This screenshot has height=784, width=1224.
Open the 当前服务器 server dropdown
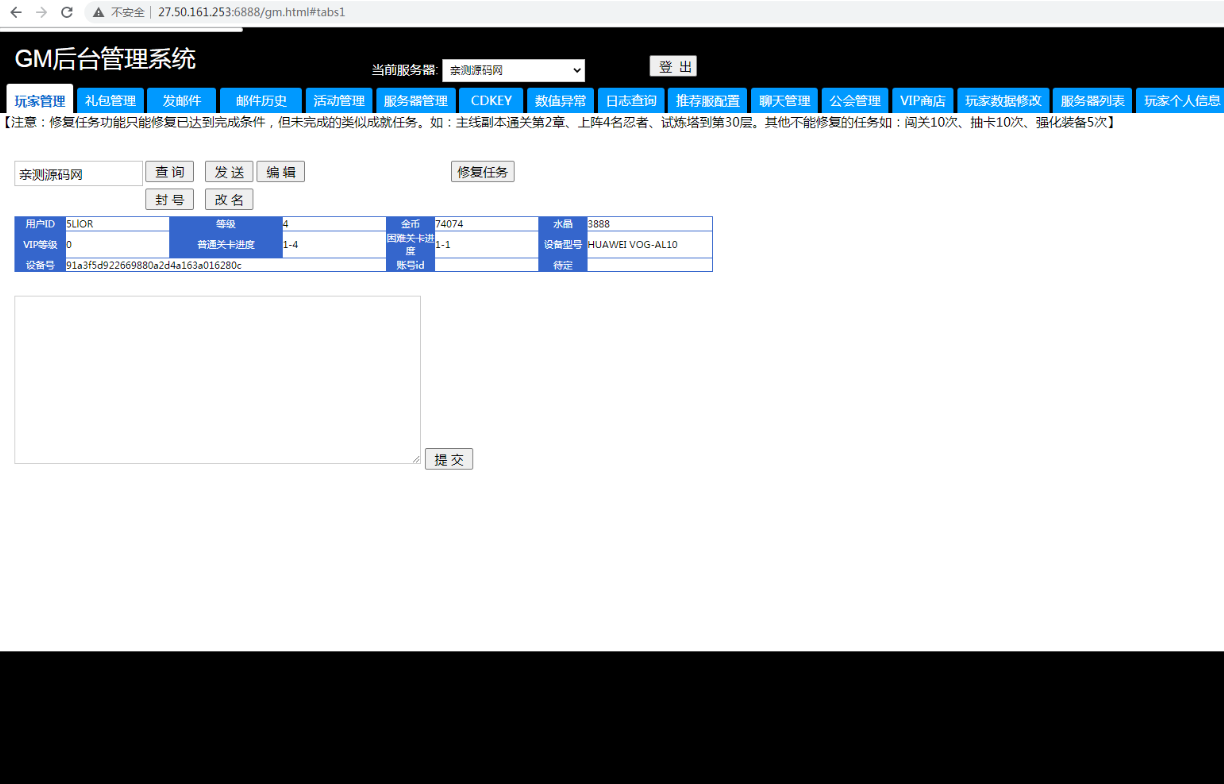(513, 71)
